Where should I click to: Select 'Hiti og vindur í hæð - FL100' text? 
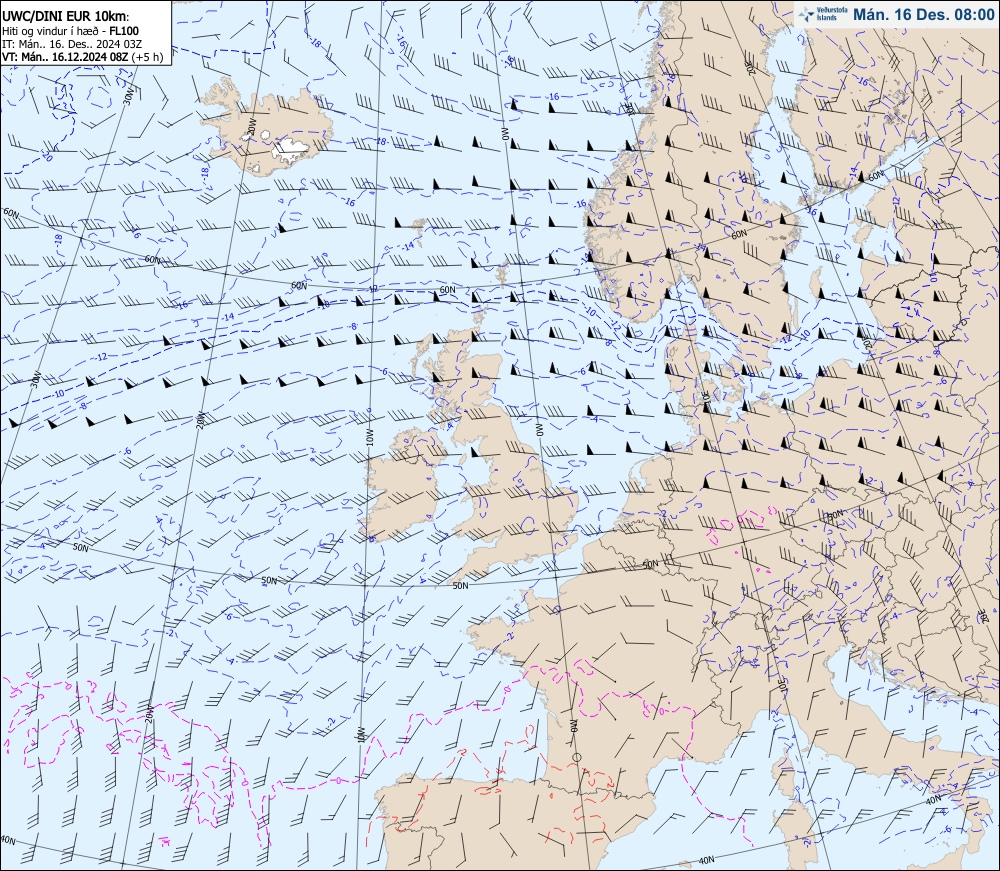[x=70, y=31]
